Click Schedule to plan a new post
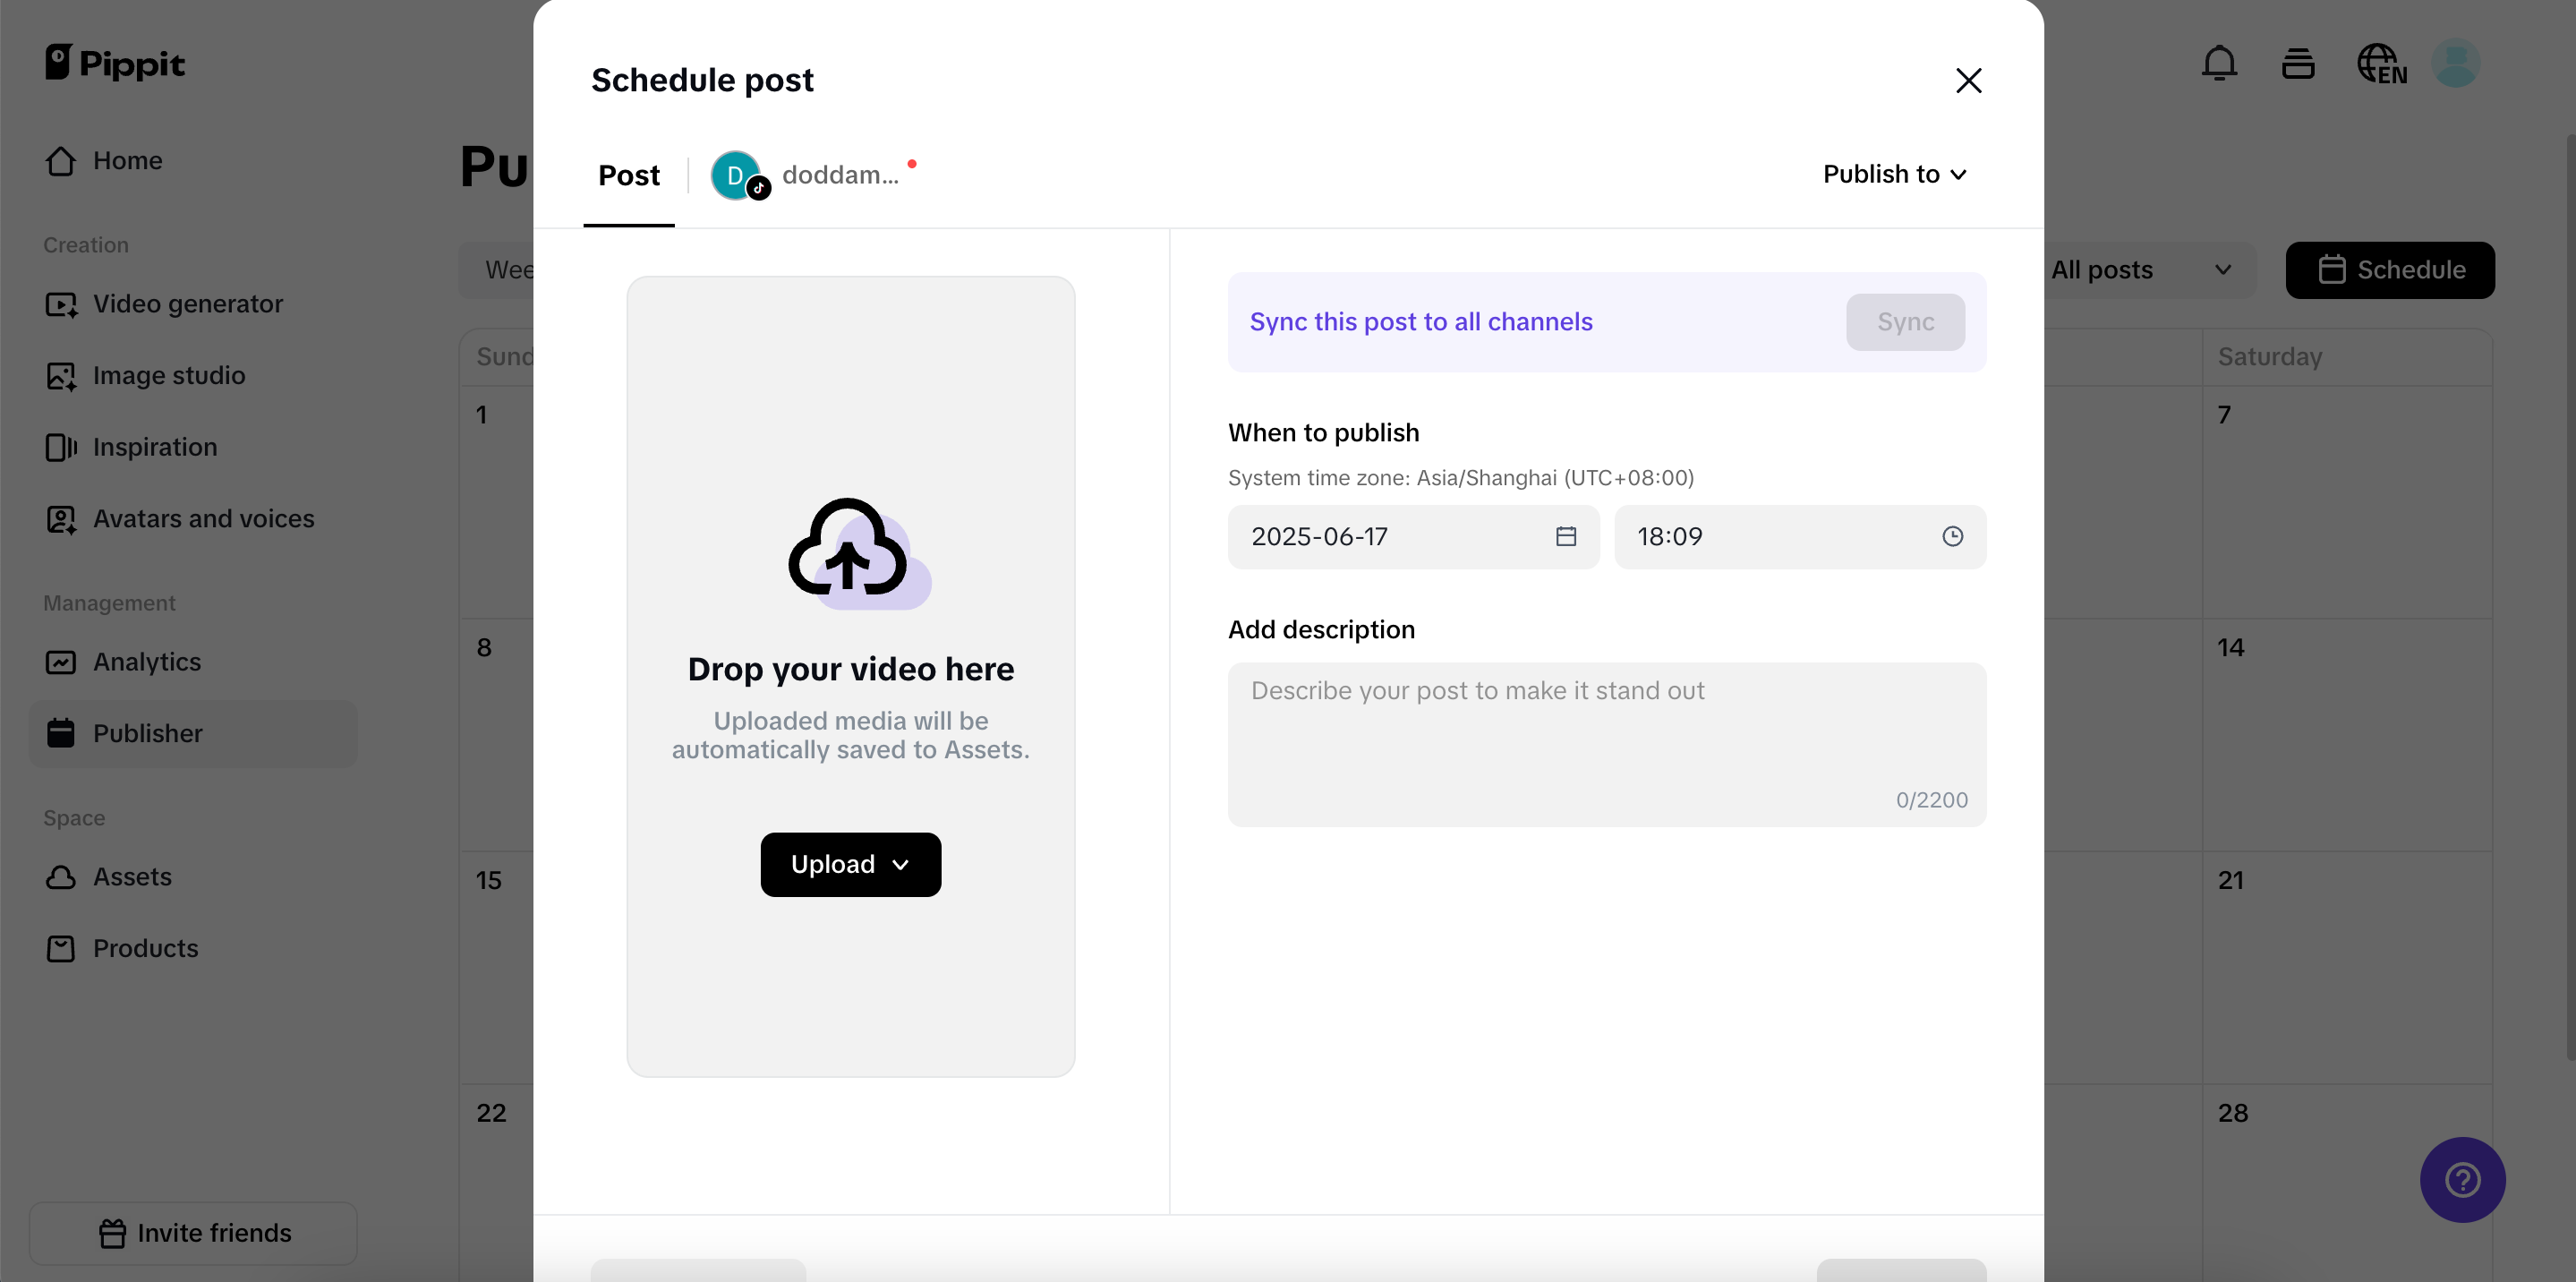The image size is (2576, 1282). click(x=2390, y=270)
